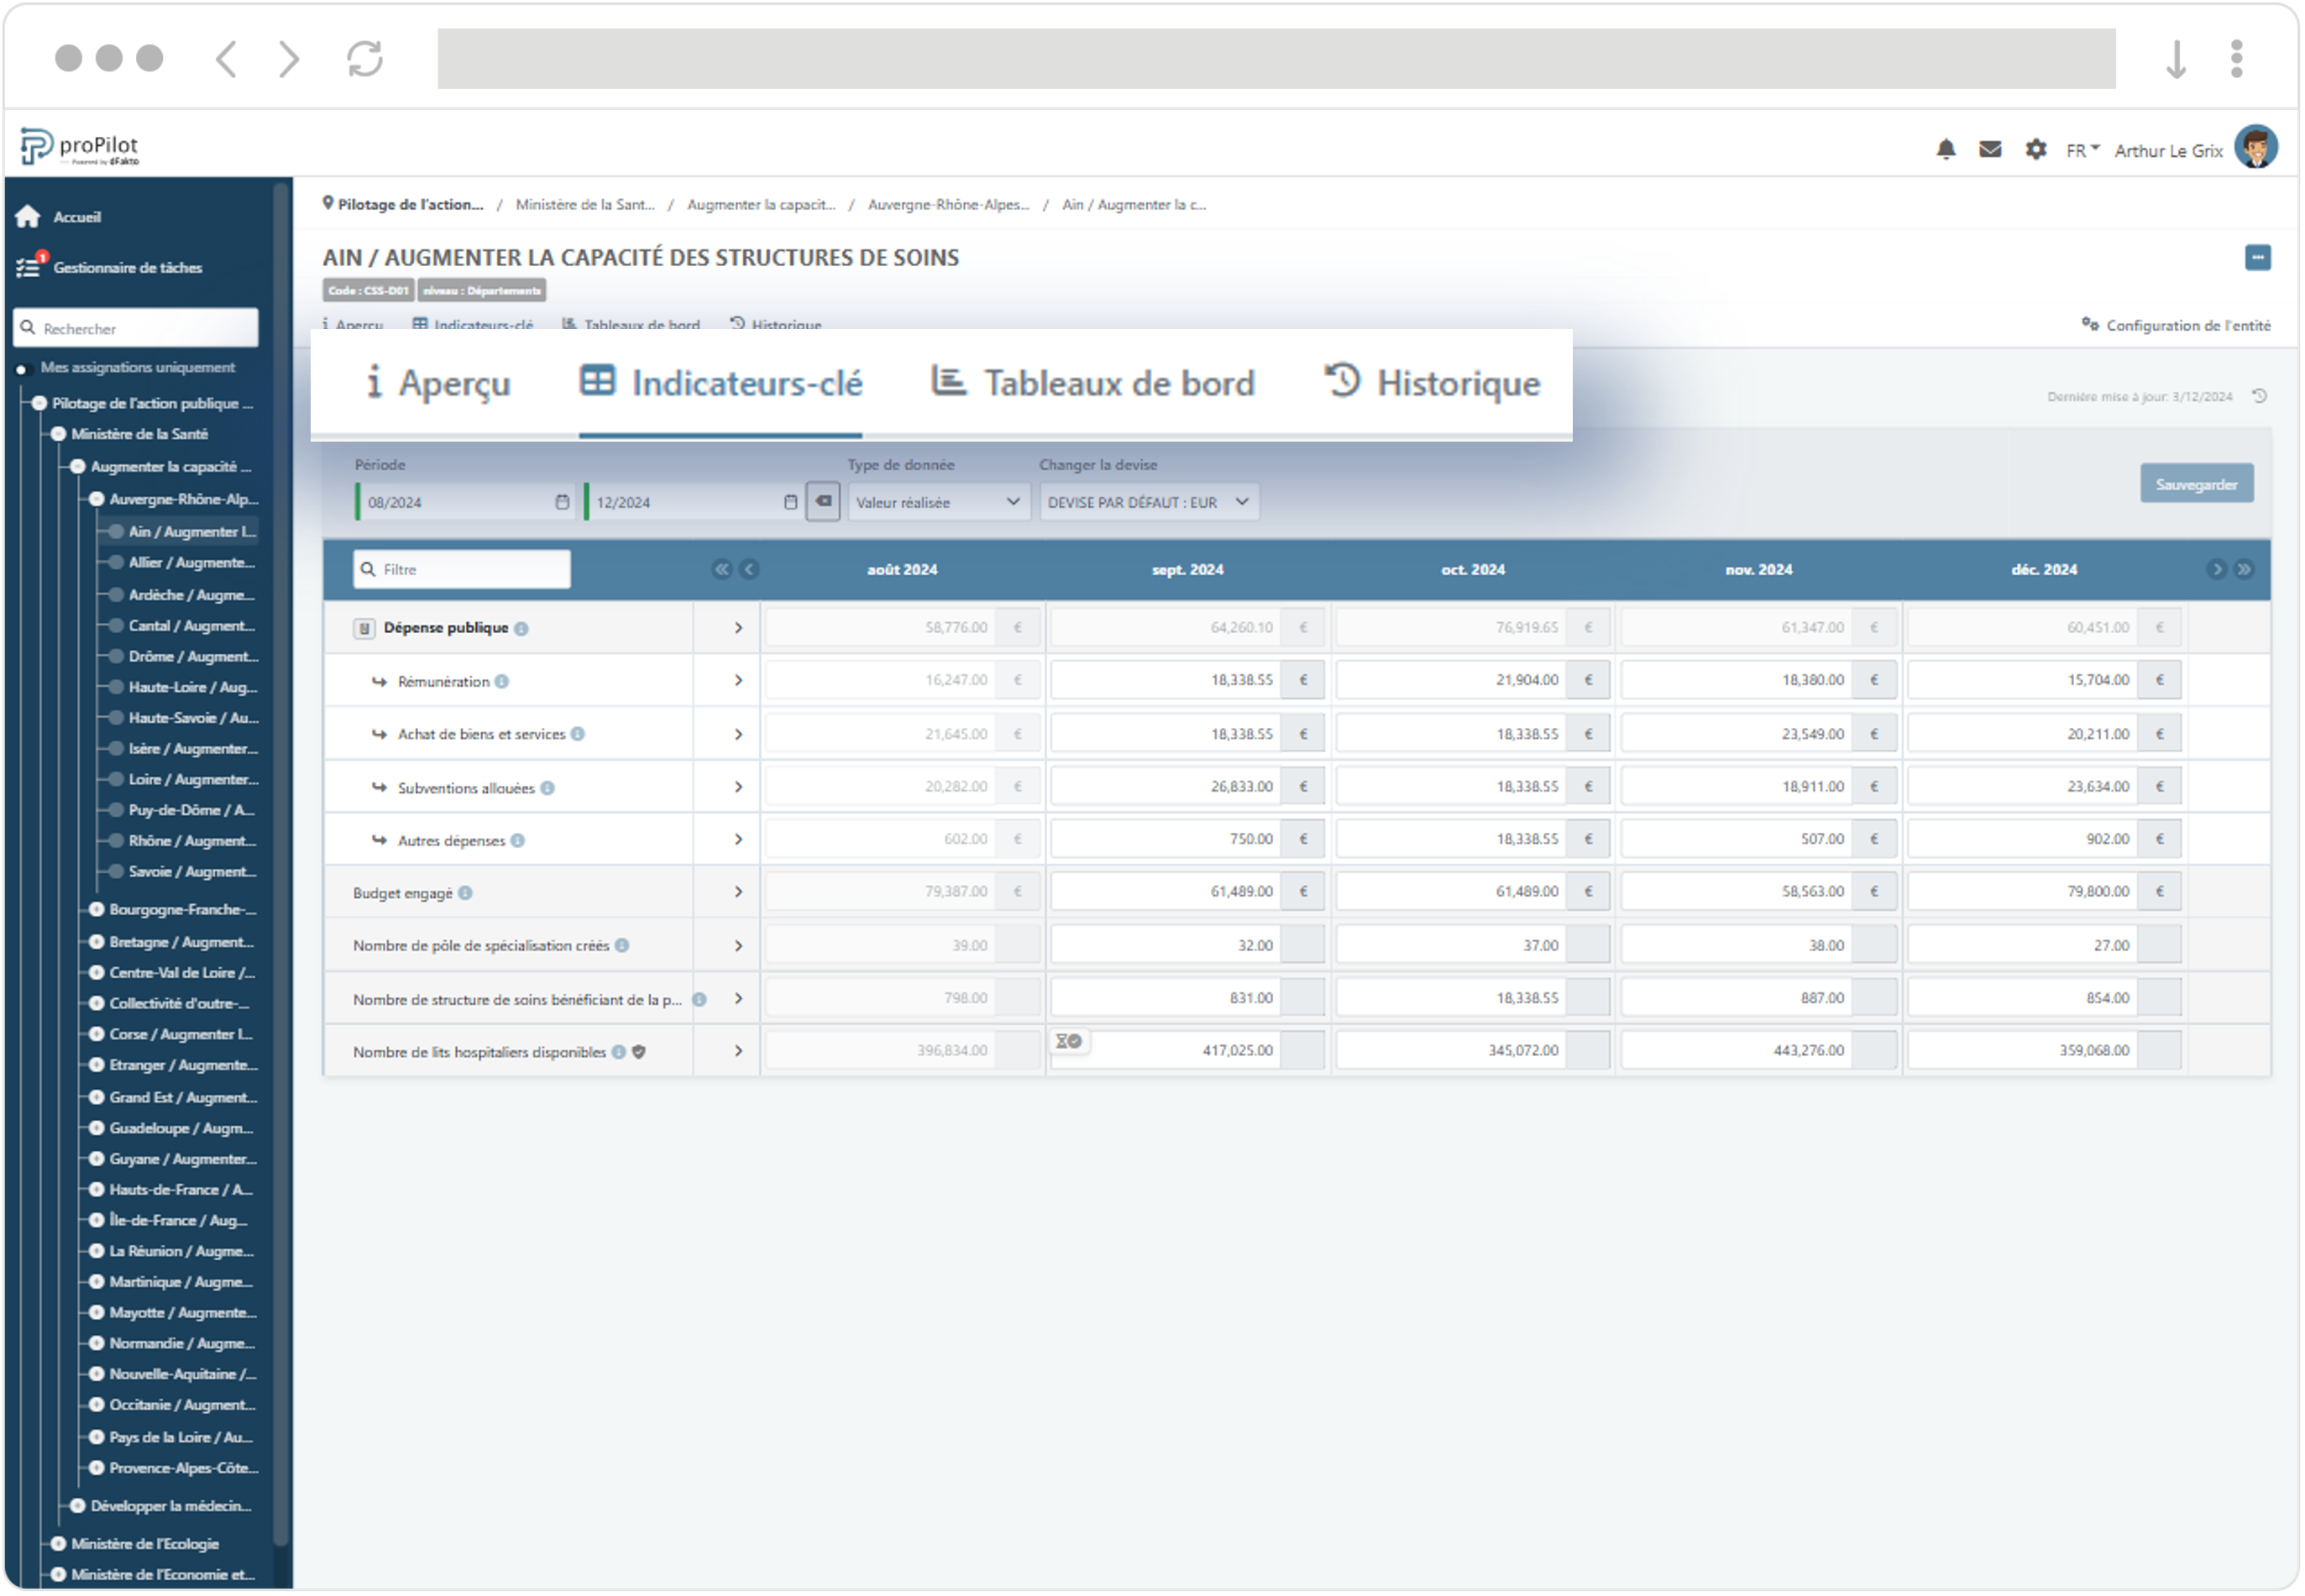Open the mail envelope icon
2305x1596 pixels.
(x=1993, y=150)
